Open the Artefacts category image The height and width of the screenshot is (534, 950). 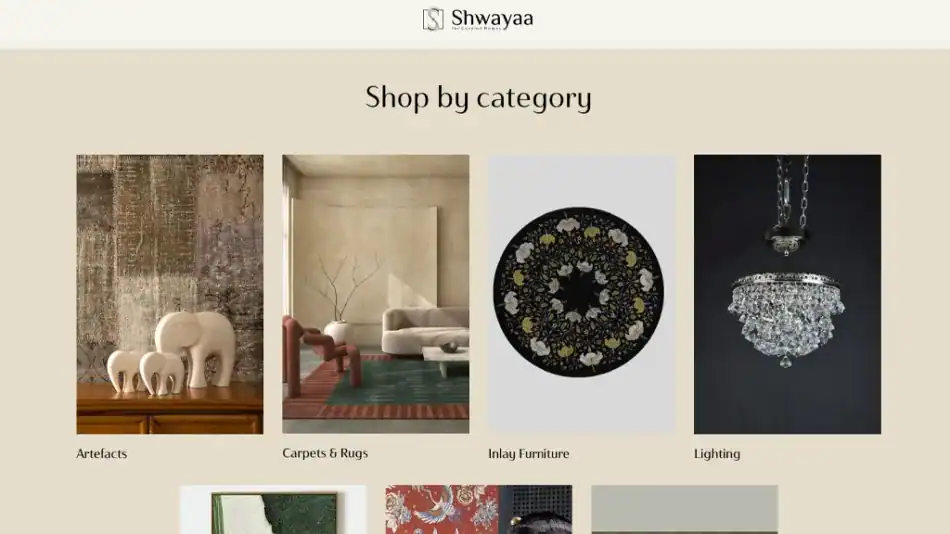click(x=170, y=294)
